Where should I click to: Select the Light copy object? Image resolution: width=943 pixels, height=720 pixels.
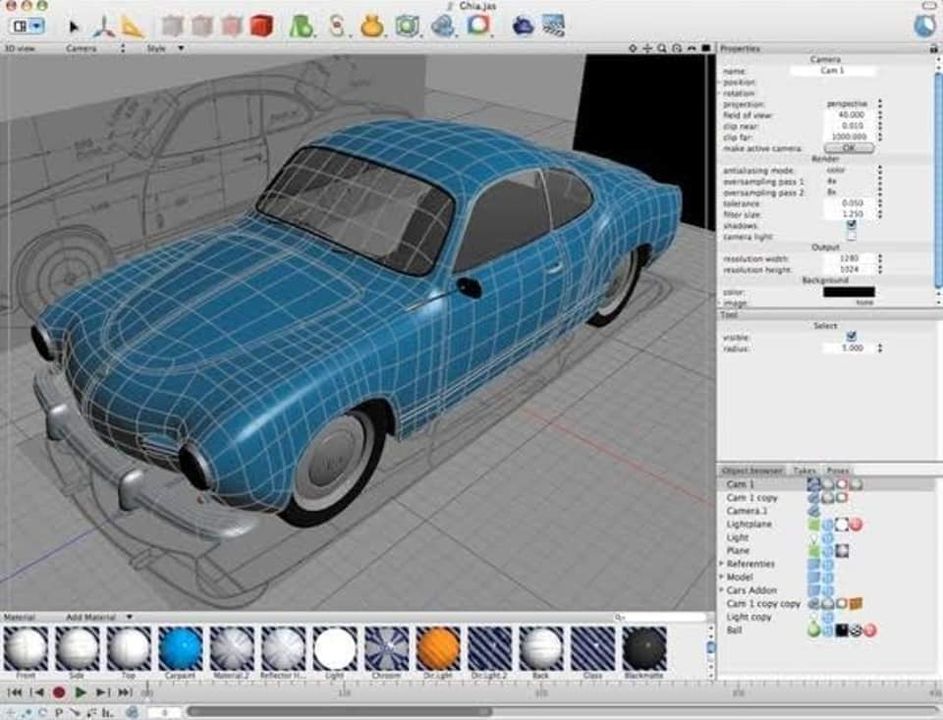point(749,617)
